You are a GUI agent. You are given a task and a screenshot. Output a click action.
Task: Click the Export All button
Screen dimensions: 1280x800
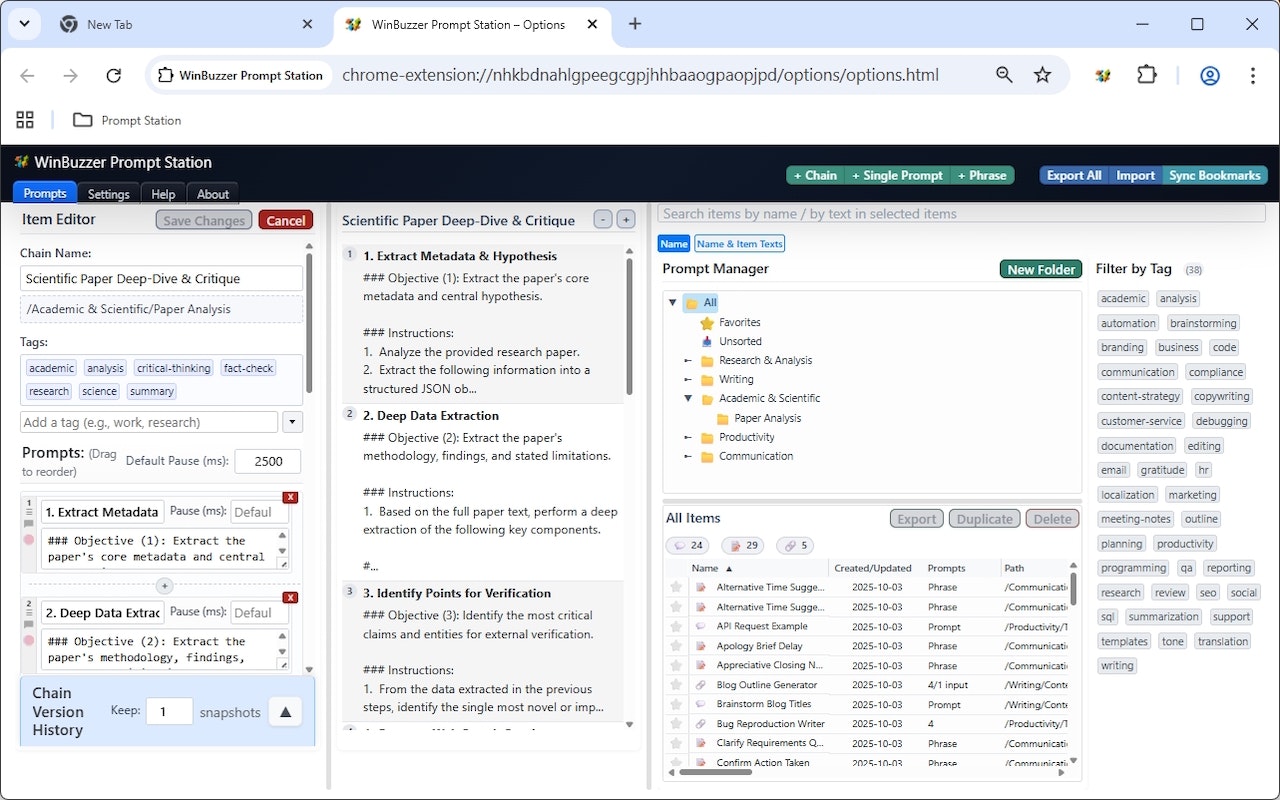1074,175
